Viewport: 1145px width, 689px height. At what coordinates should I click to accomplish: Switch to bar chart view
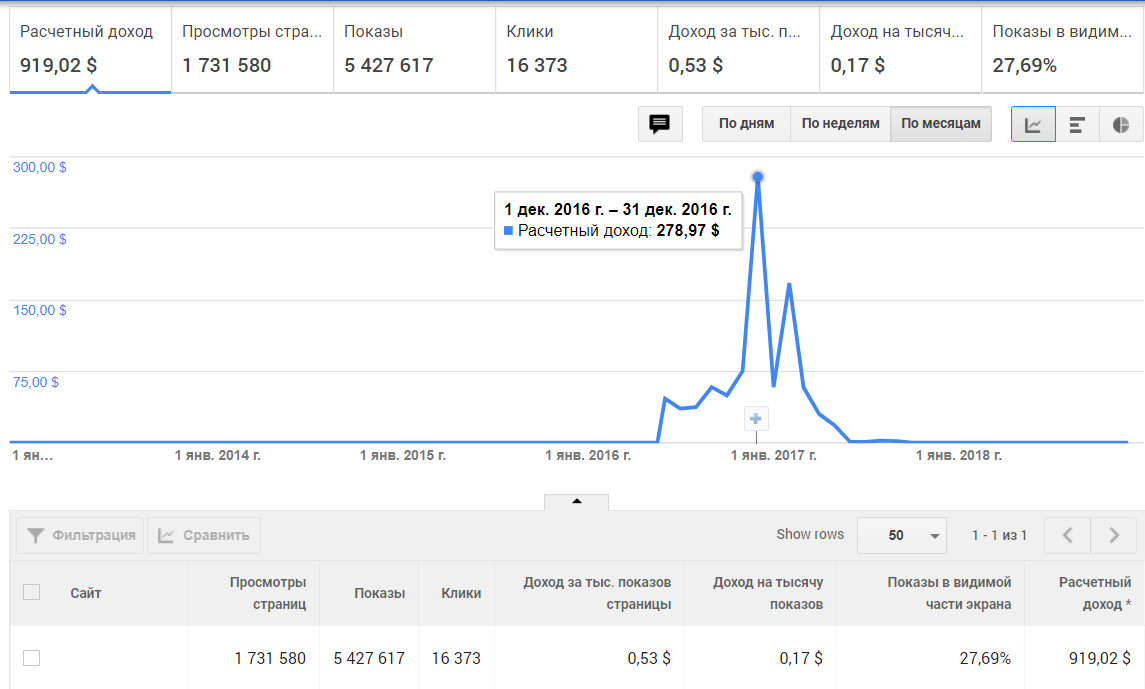pyautogui.click(x=1077, y=124)
